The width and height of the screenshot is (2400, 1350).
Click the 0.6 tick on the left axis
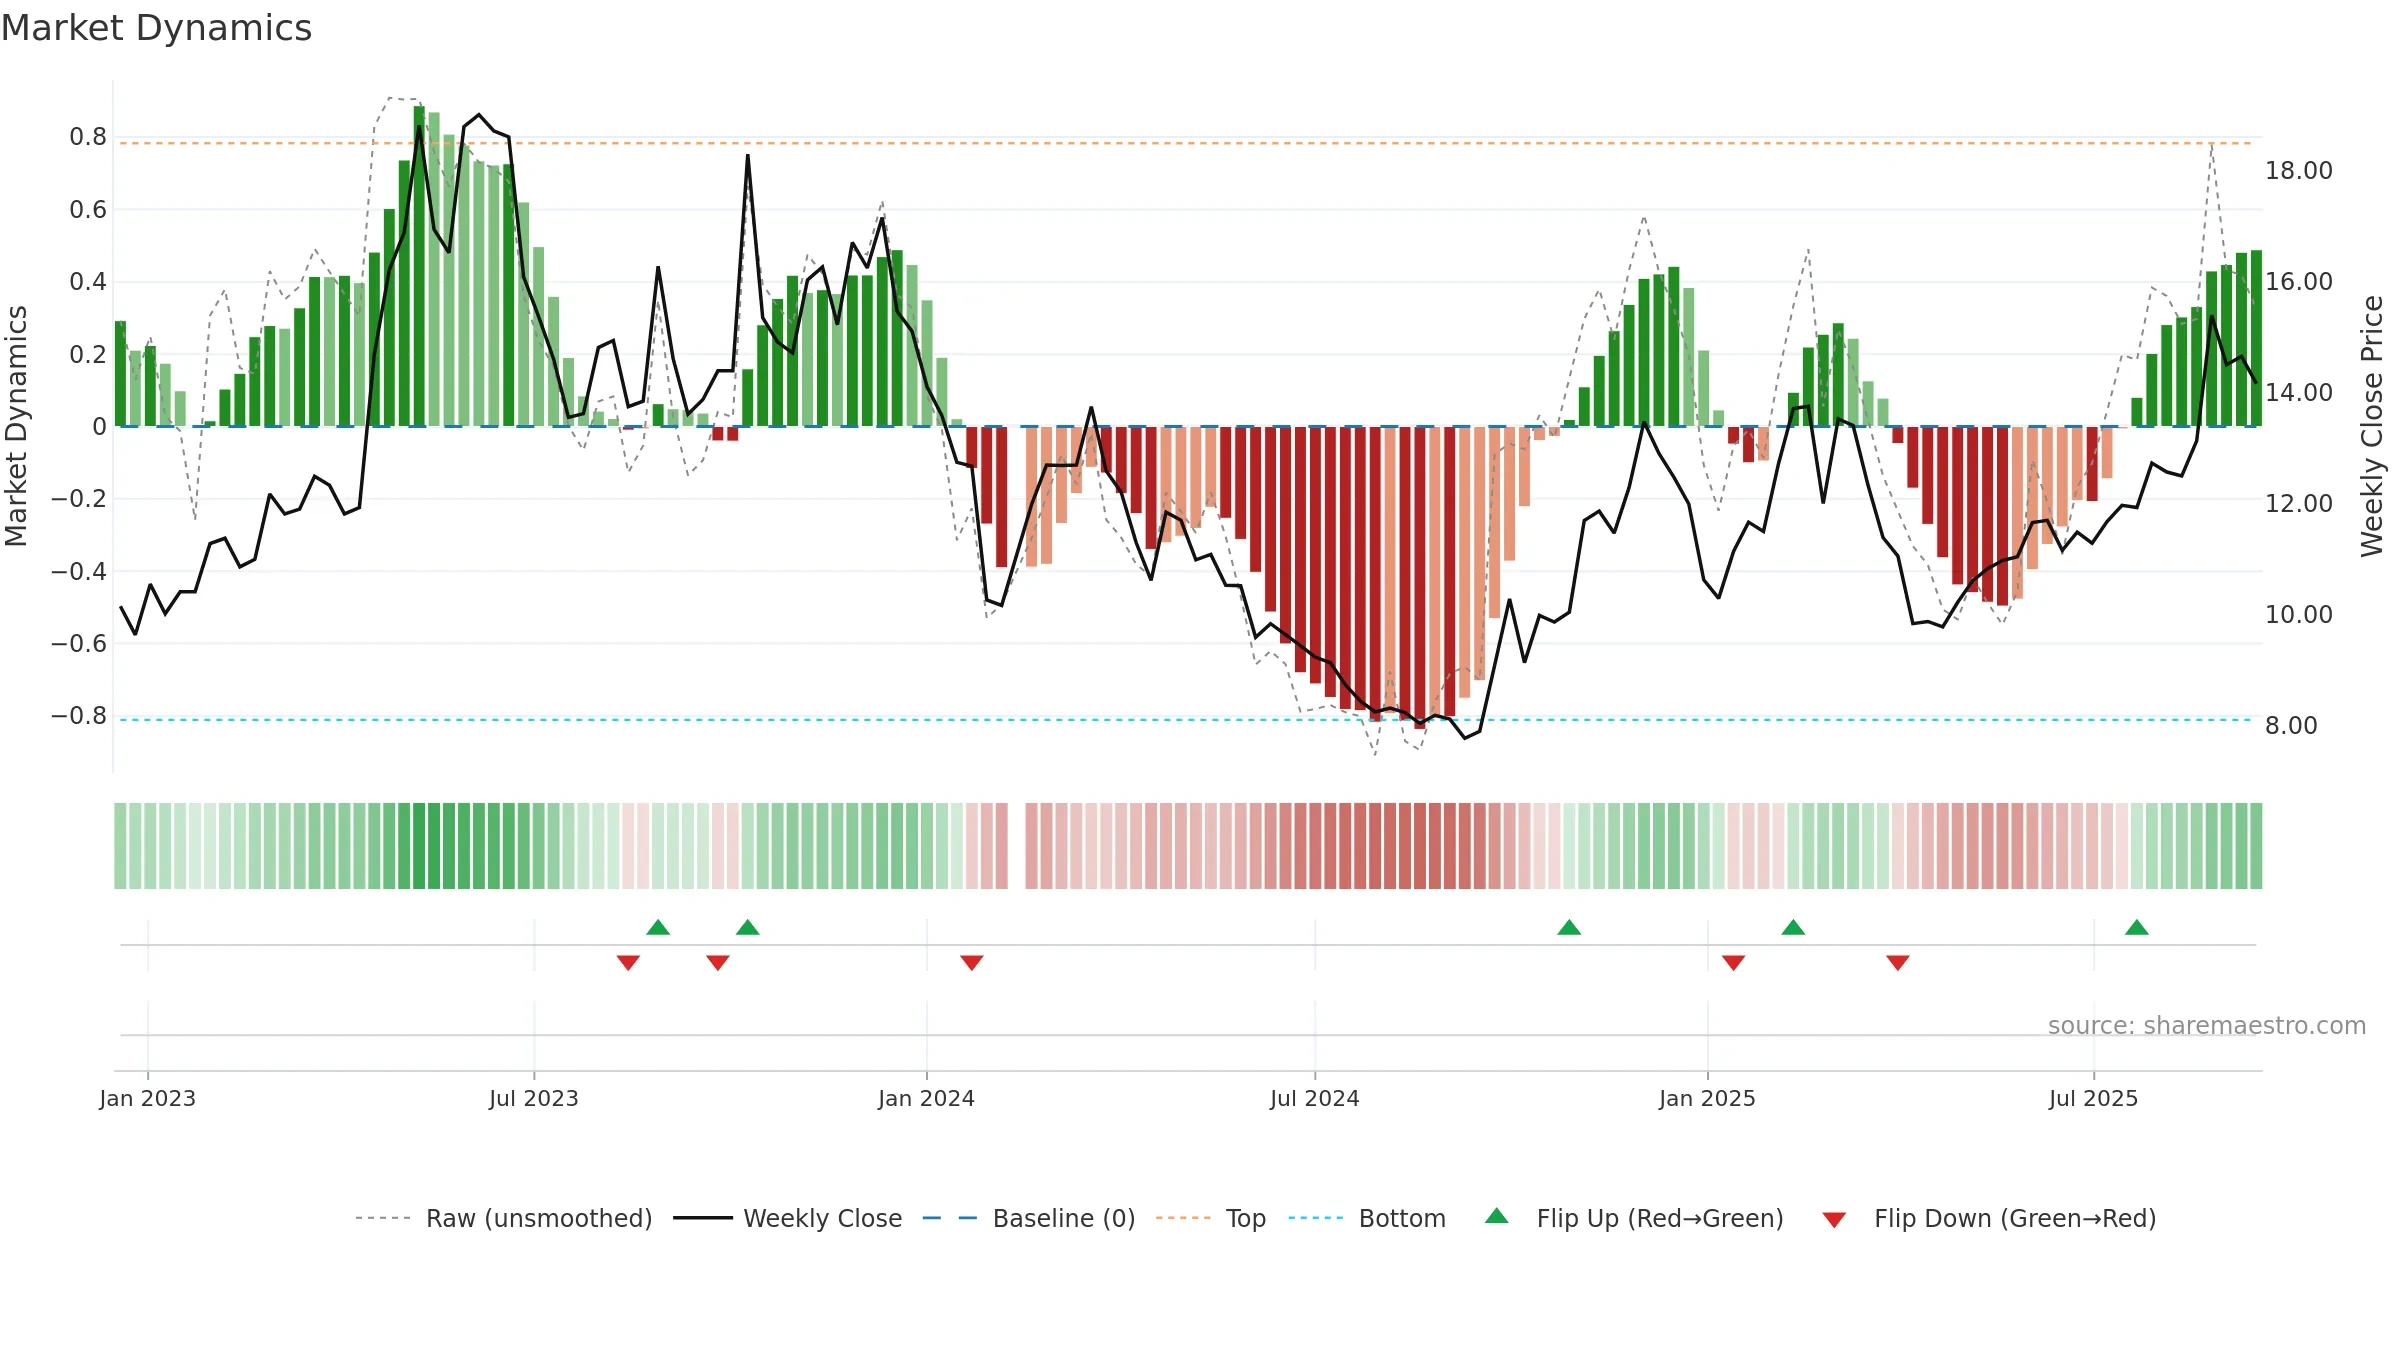click(88, 210)
